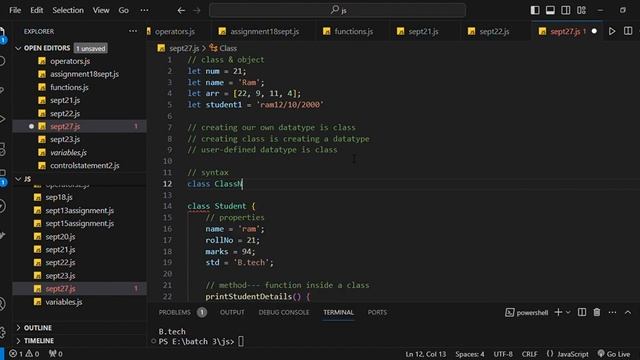The image size is (640, 360).
Task: Switch to the operators.js tab
Action: 175,31
